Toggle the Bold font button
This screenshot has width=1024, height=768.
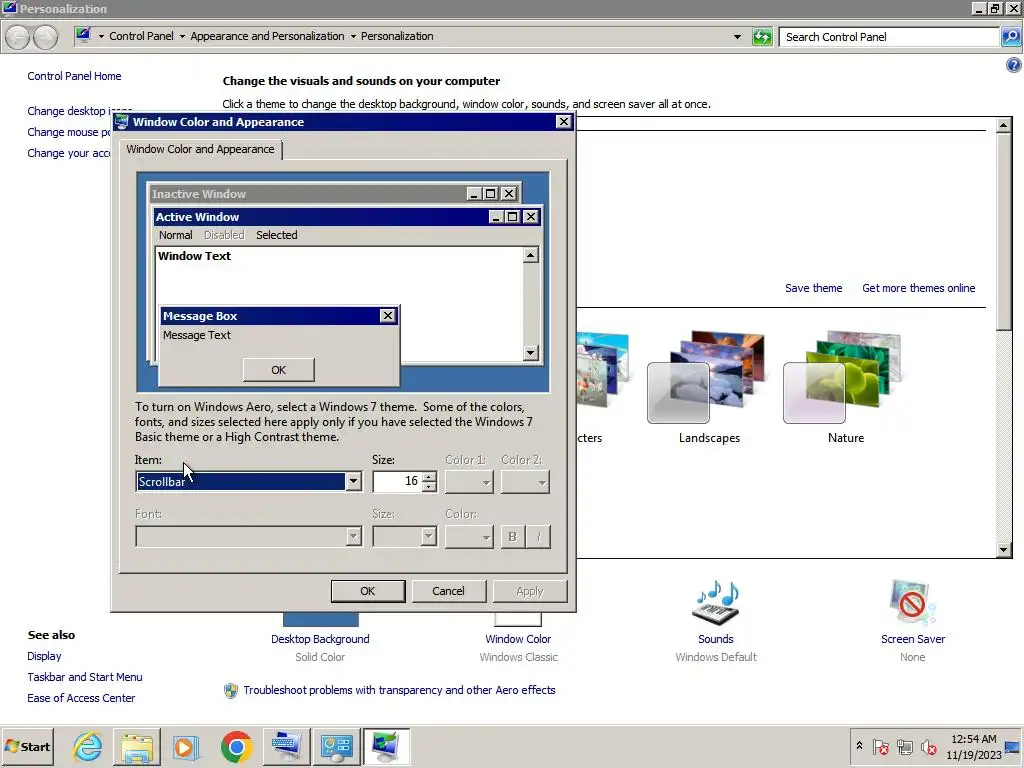point(513,537)
